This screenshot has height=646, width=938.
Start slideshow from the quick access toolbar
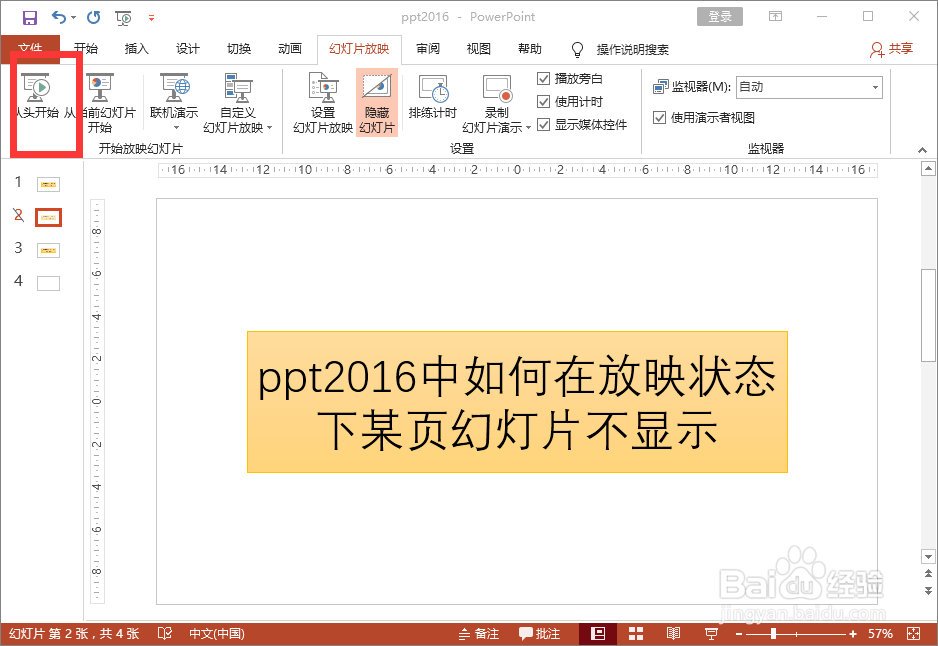click(124, 18)
